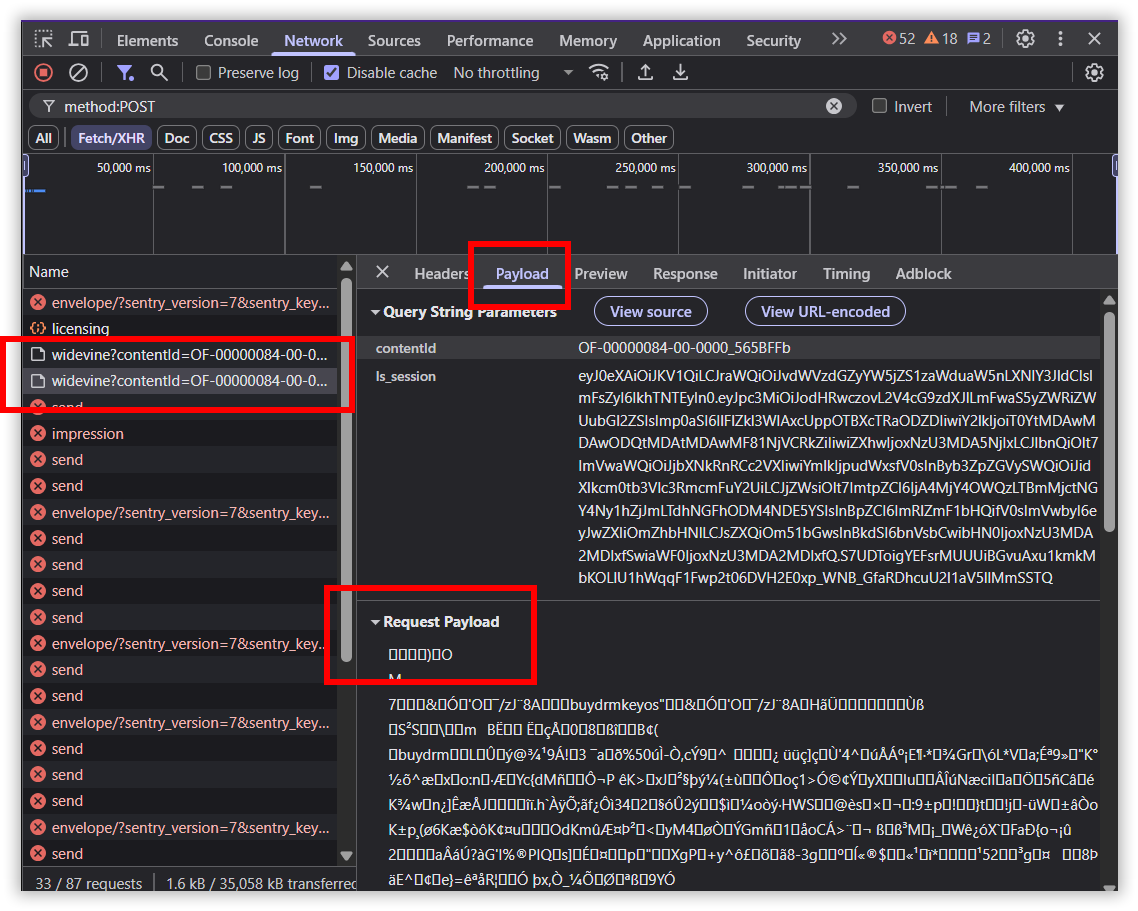The height and width of the screenshot is (911, 1138).
Task: Stop recording network log
Action: coord(43,72)
